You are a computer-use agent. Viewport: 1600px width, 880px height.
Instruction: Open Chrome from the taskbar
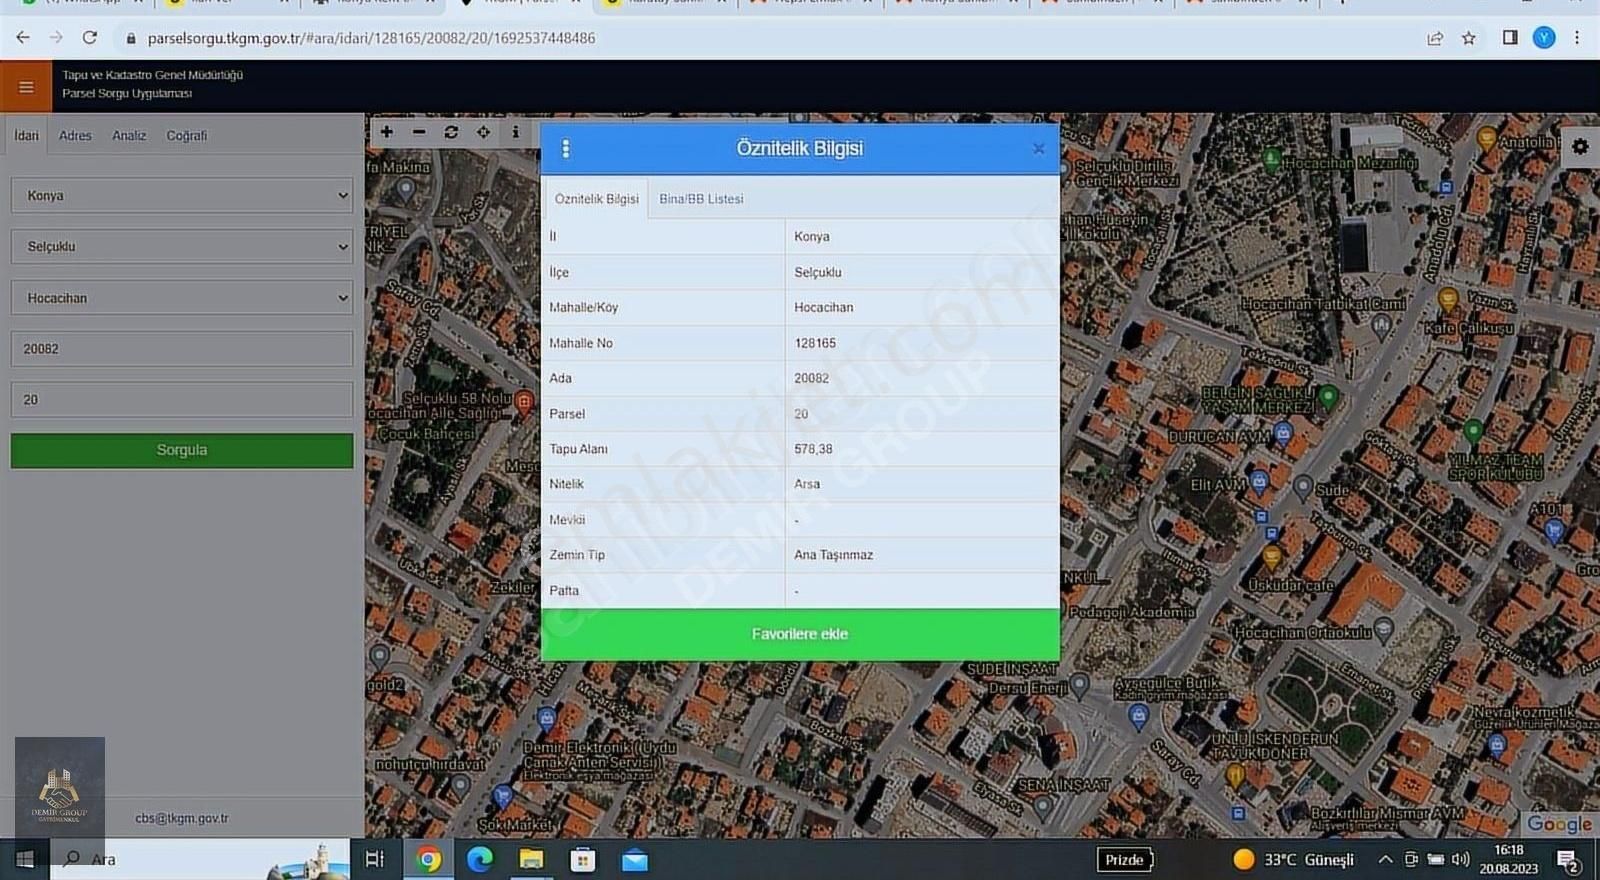click(429, 860)
